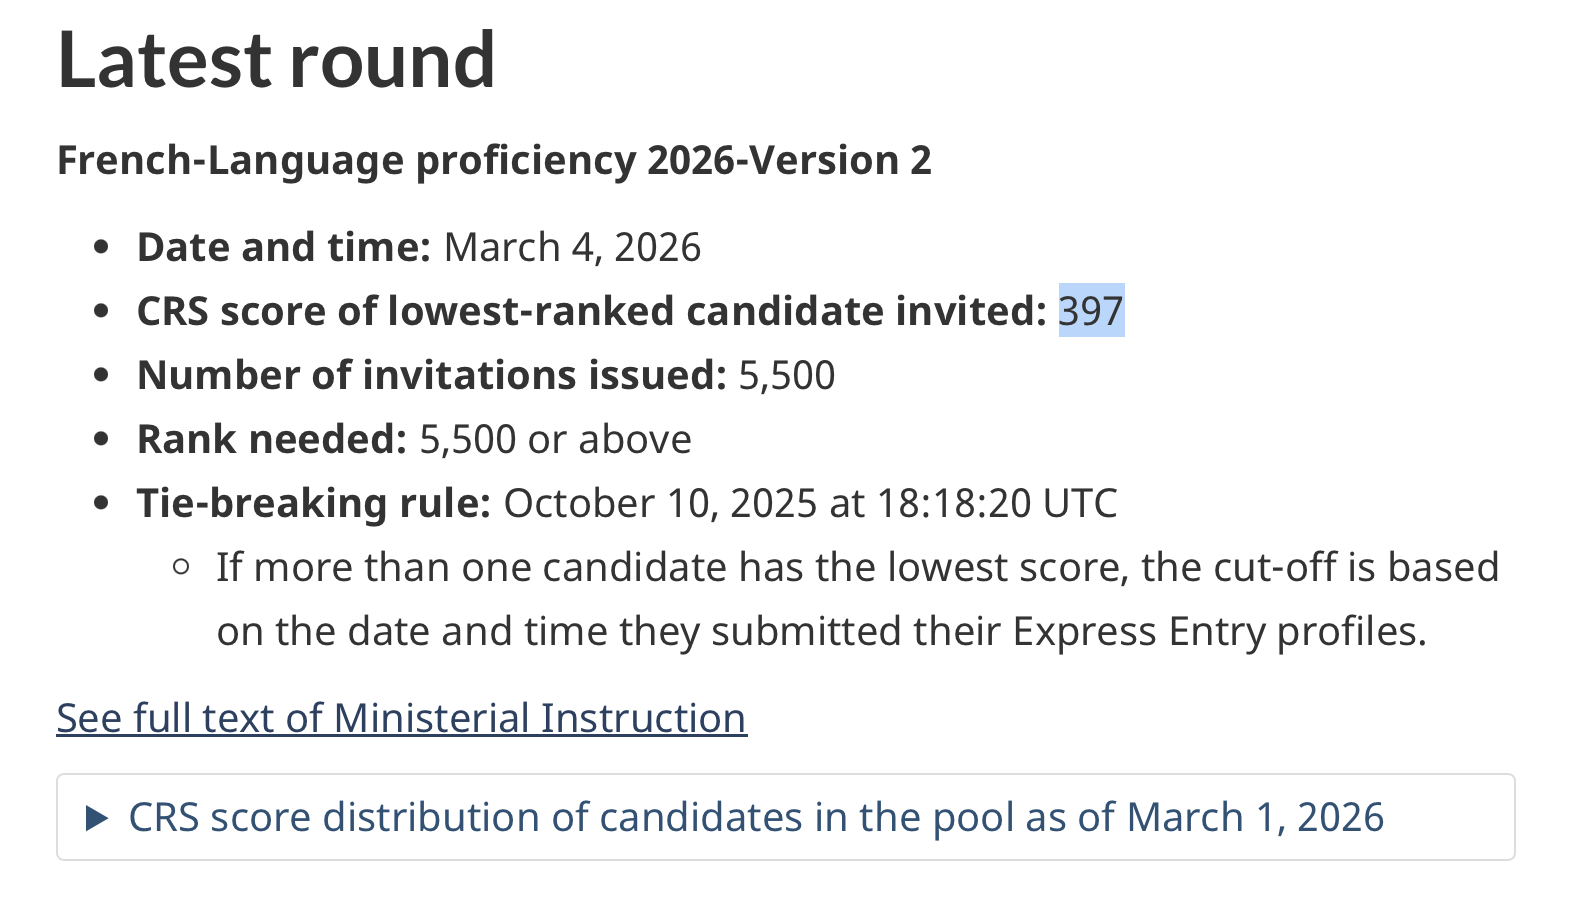Viewport: 1574px width, 906px height.
Task: Click the 5,500 or above rank value
Action: coord(555,439)
